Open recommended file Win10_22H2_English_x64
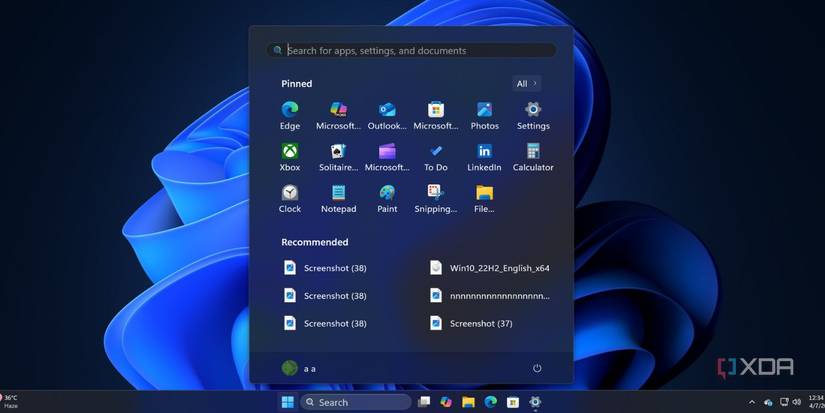Image resolution: width=825 pixels, height=413 pixels. [x=489, y=268]
